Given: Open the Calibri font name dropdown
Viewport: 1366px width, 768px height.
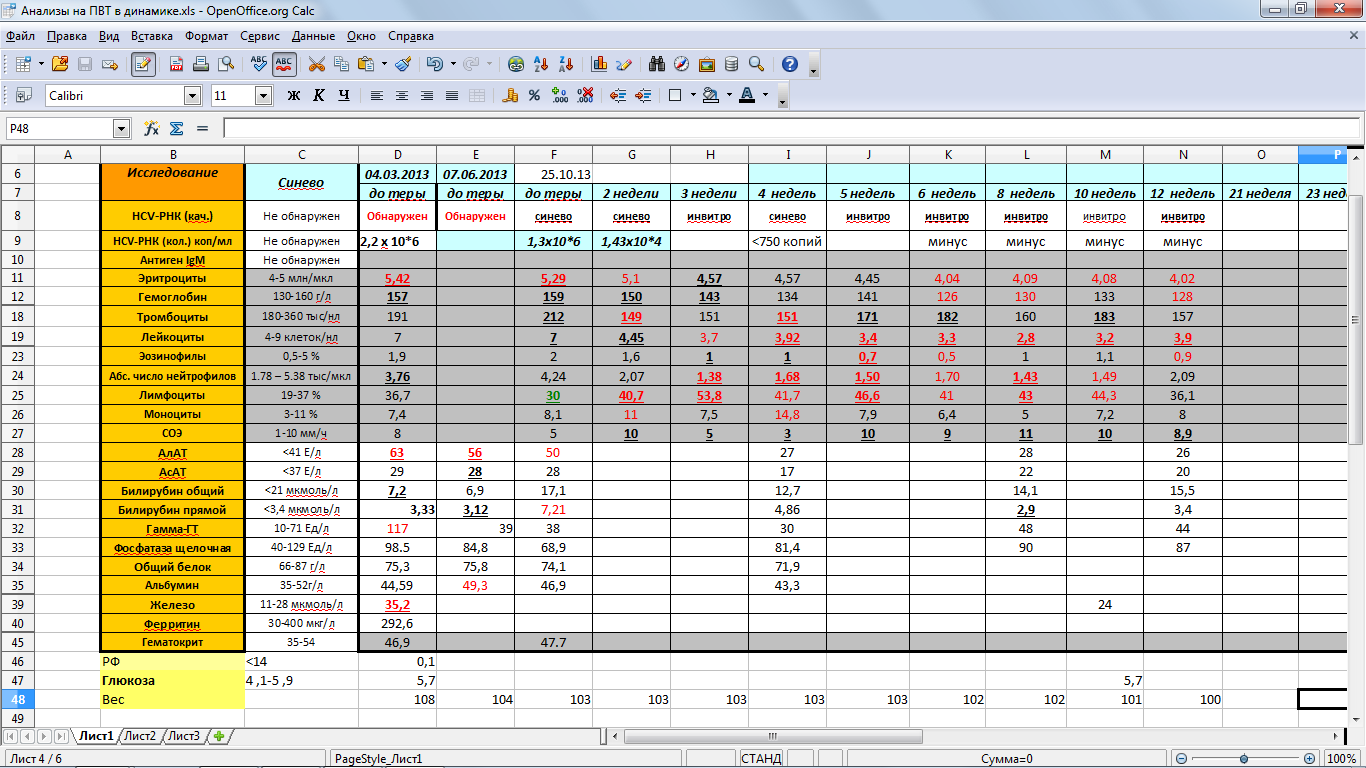Looking at the screenshot, I should (x=192, y=96).
